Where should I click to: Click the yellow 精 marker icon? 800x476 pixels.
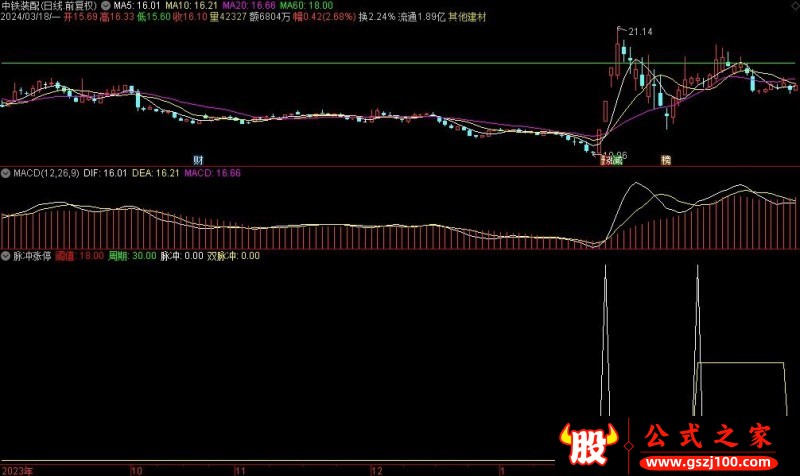(x=665, y=159)
